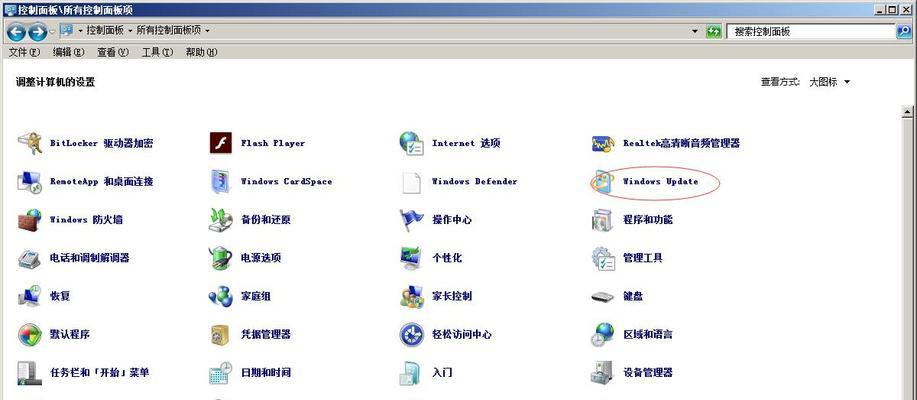Open the 入门 icon
Screen dimensions: 917x400
coord(411,373)
